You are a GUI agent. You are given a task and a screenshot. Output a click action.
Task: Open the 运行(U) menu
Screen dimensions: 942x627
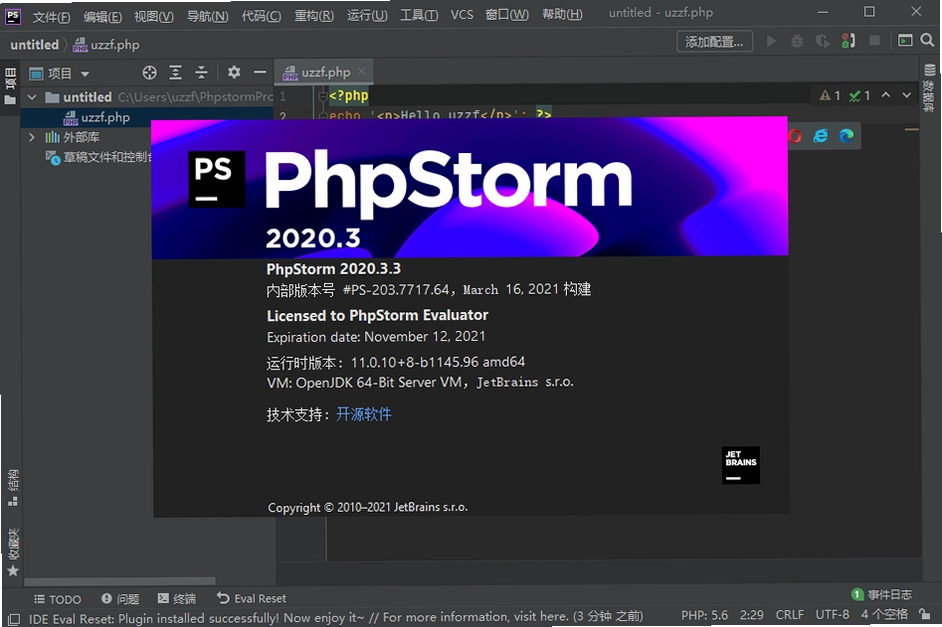point(367,16)
